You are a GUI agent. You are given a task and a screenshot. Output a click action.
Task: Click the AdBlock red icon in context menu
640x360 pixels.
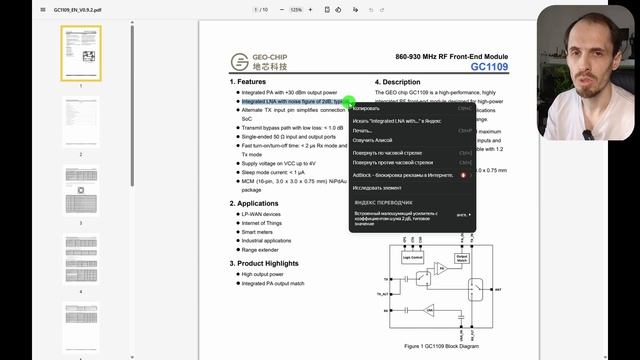coord(463,175)
